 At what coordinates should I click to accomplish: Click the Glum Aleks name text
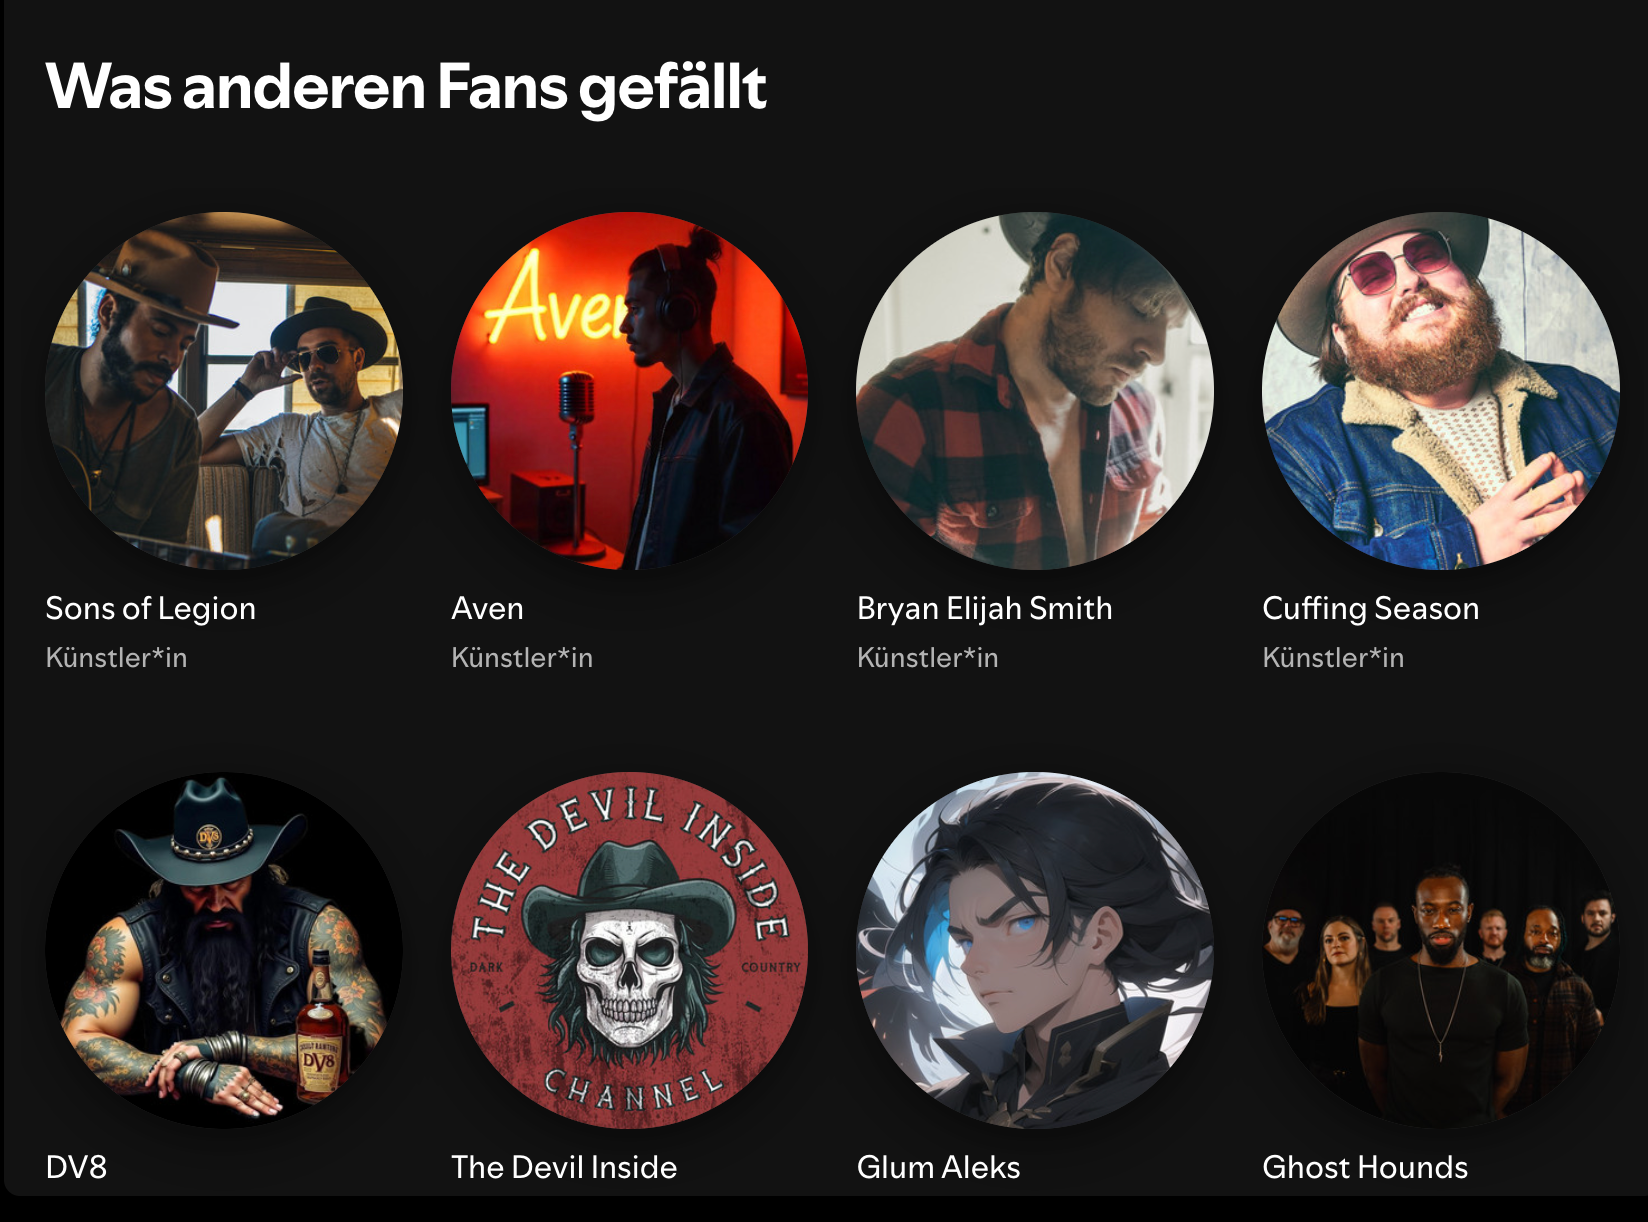coord(938,1167)
